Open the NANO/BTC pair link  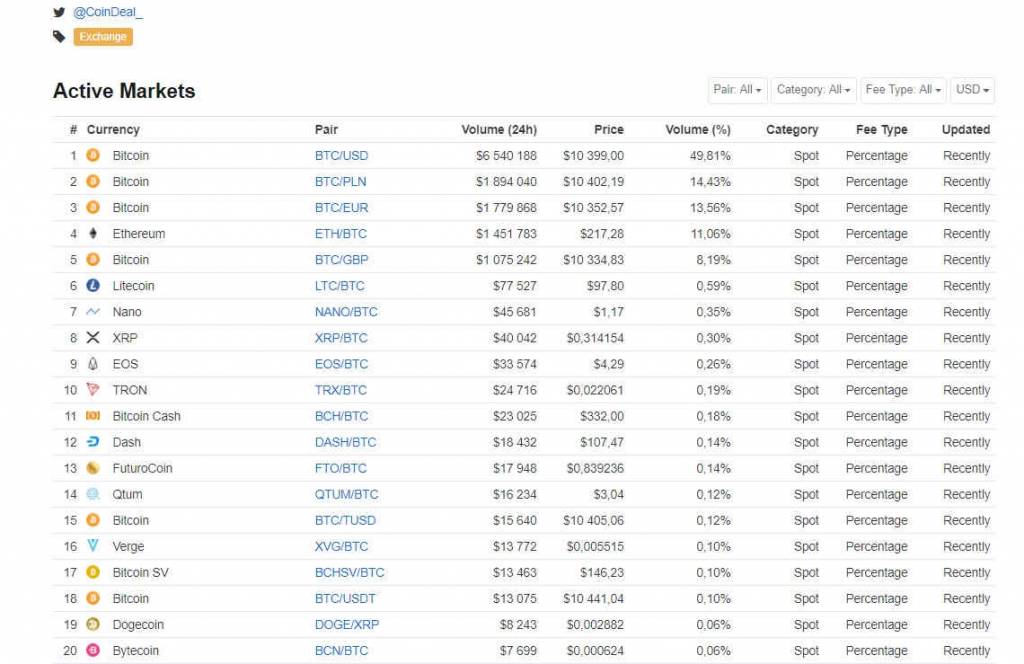pyautogui.click(x=346, y=312)
